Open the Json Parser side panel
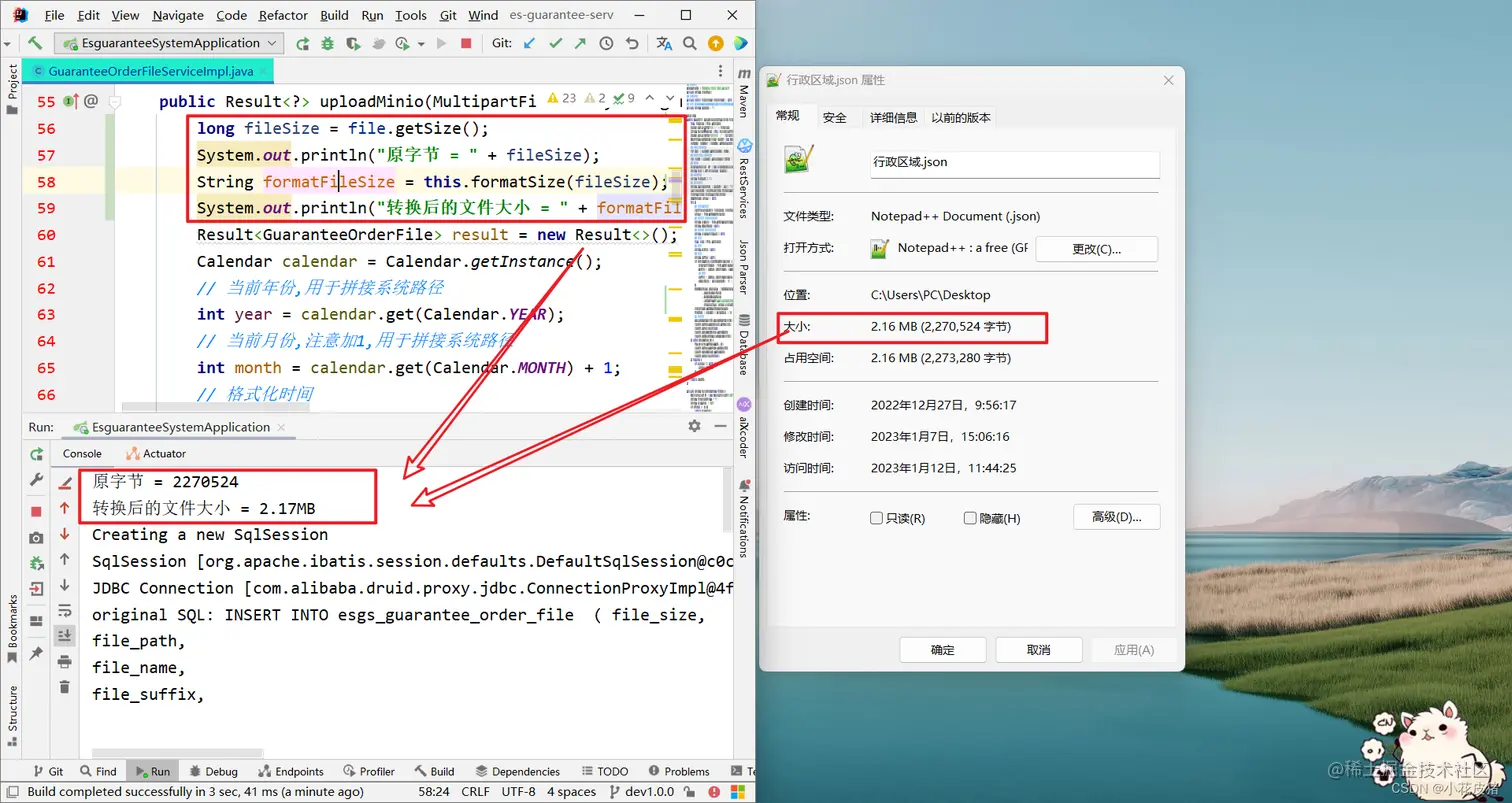Viewport: 1512px width, 803px height. [x=744, y=266]
